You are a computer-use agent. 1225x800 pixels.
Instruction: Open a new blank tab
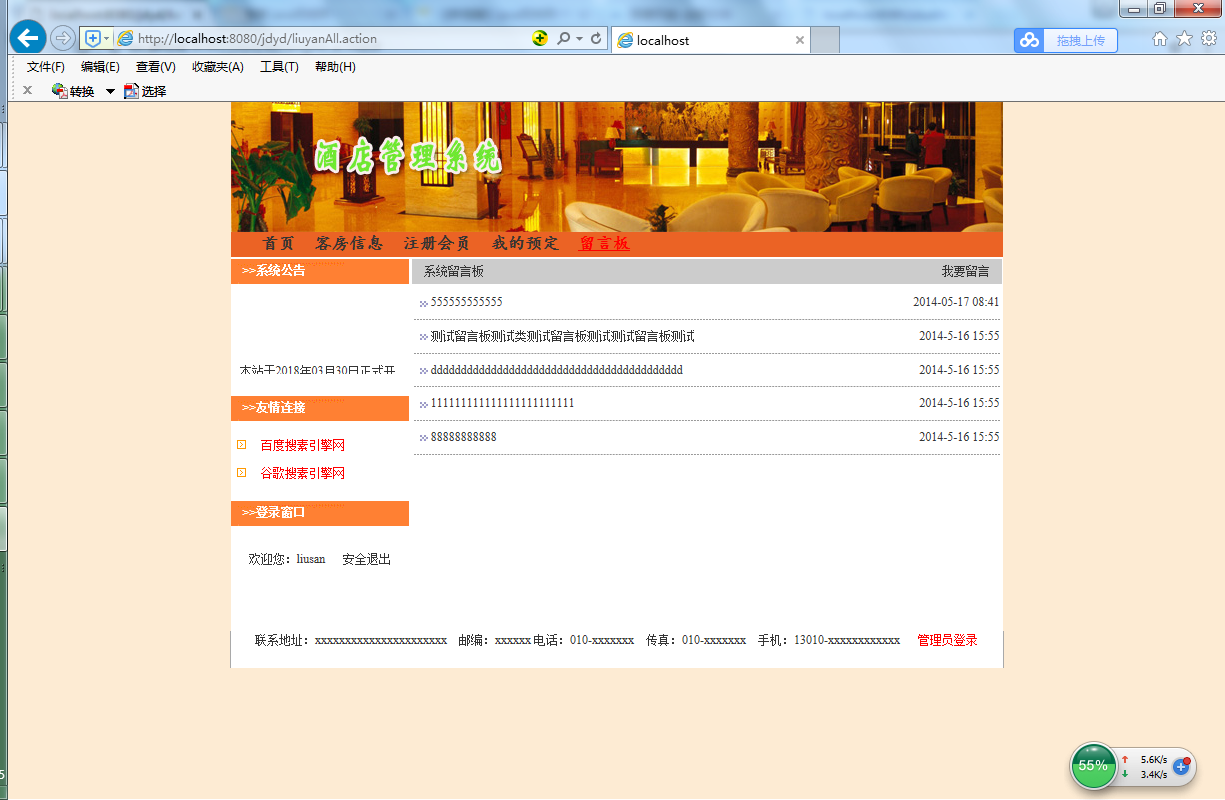click(824, 40)
